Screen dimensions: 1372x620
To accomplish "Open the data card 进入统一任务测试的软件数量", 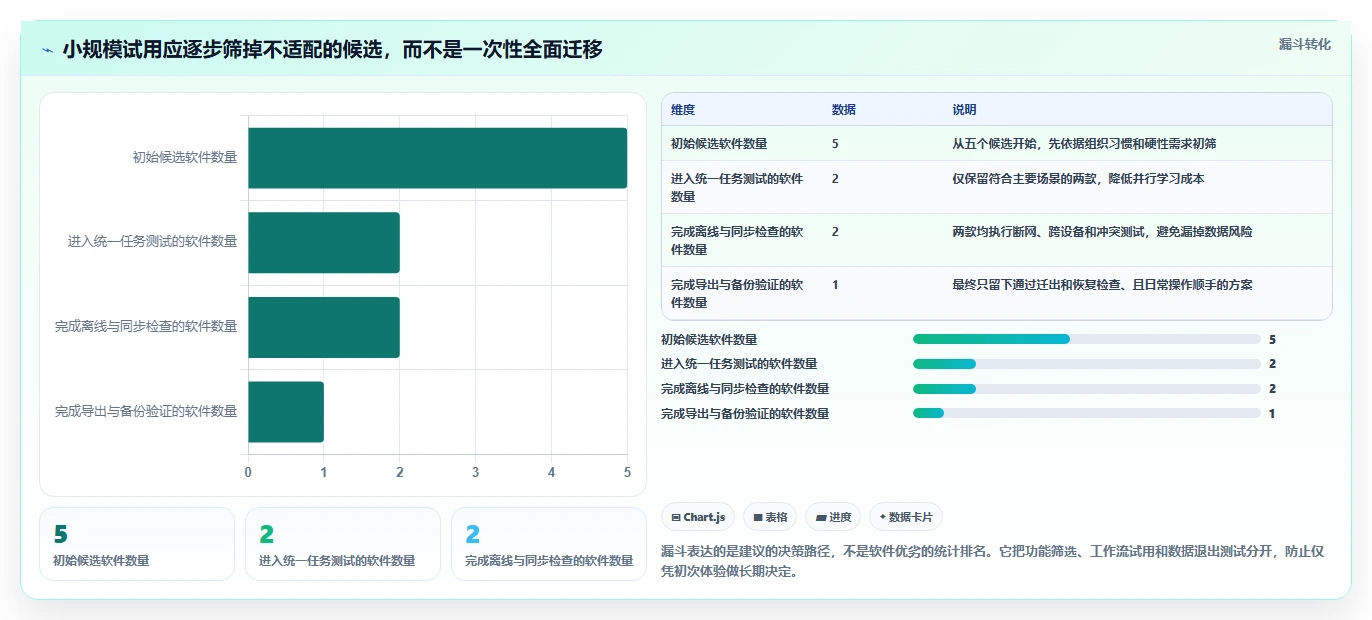I will [343, 544].
